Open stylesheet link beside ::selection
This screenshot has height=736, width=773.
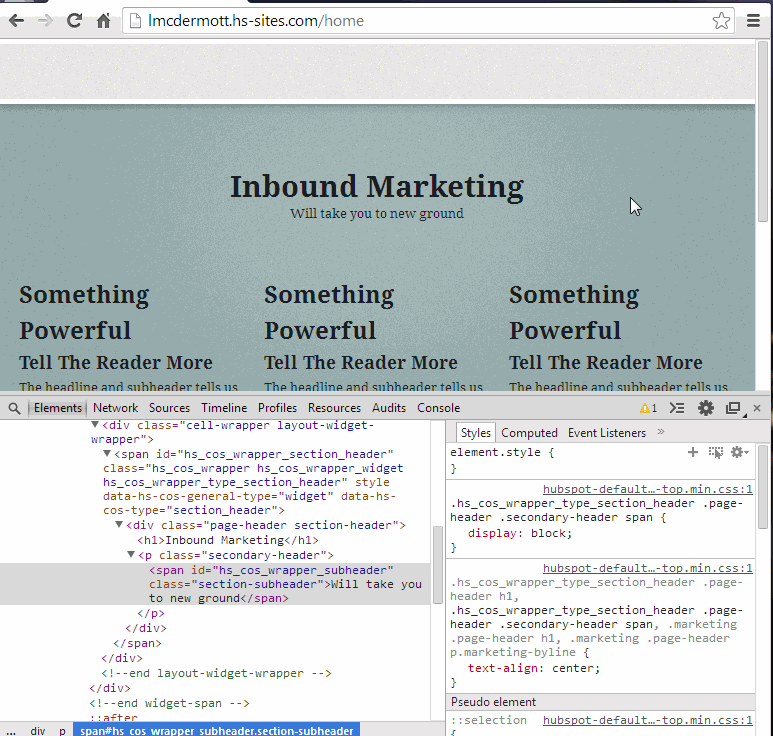[648, 720]
